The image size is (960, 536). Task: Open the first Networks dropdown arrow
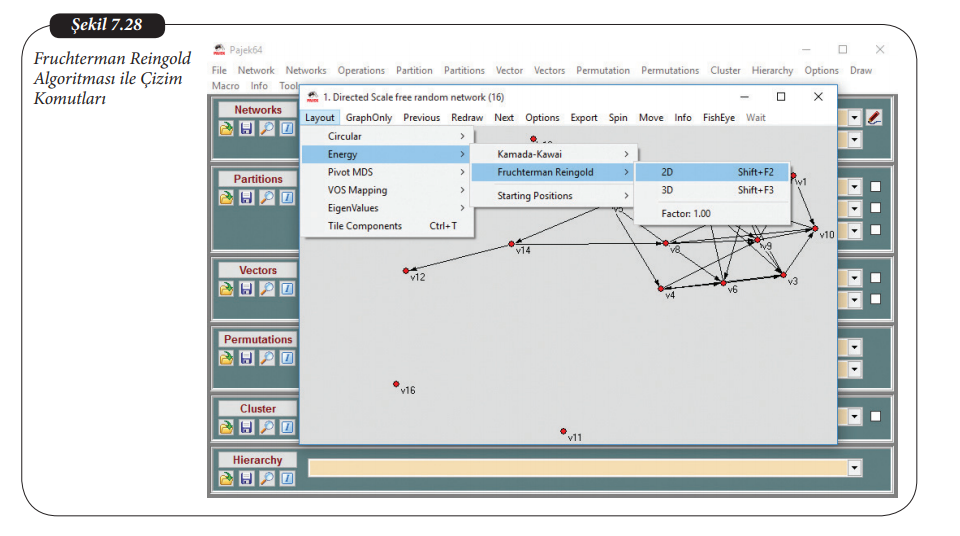pyautogui.click(x=854, y=118)
